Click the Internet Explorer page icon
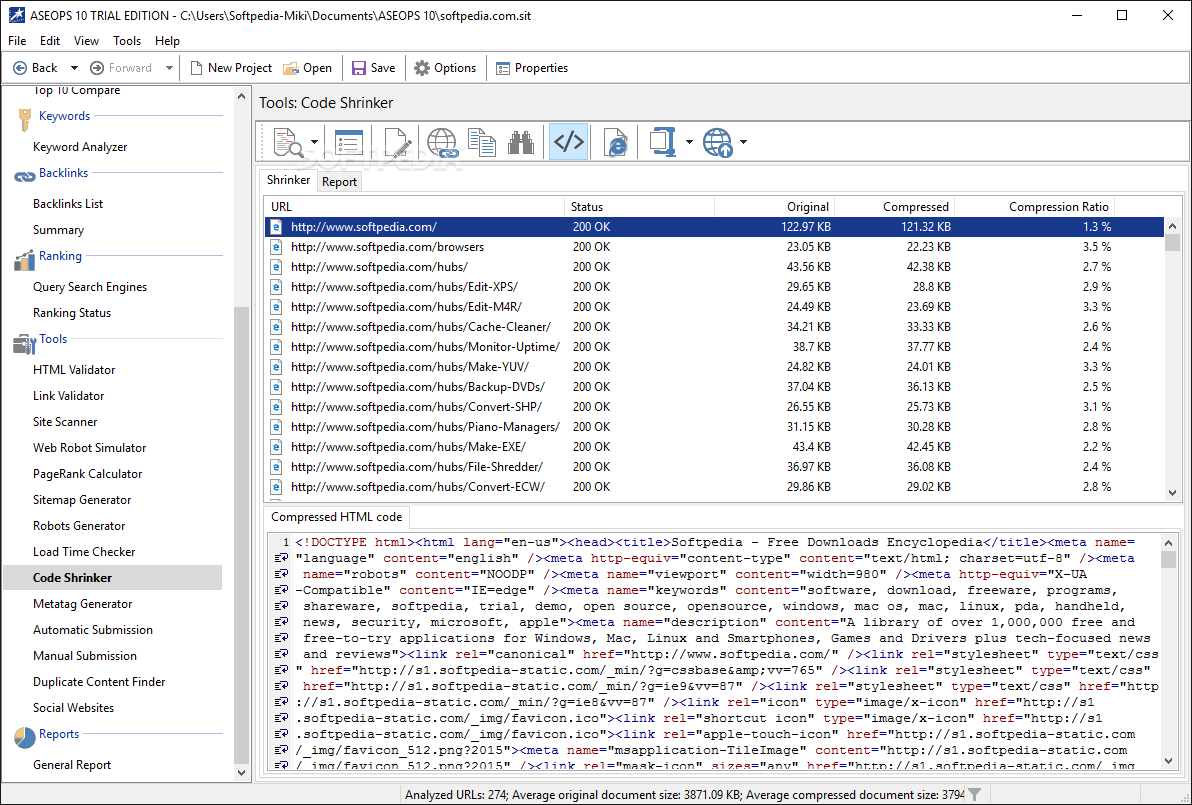 click(x=615, y=142)
